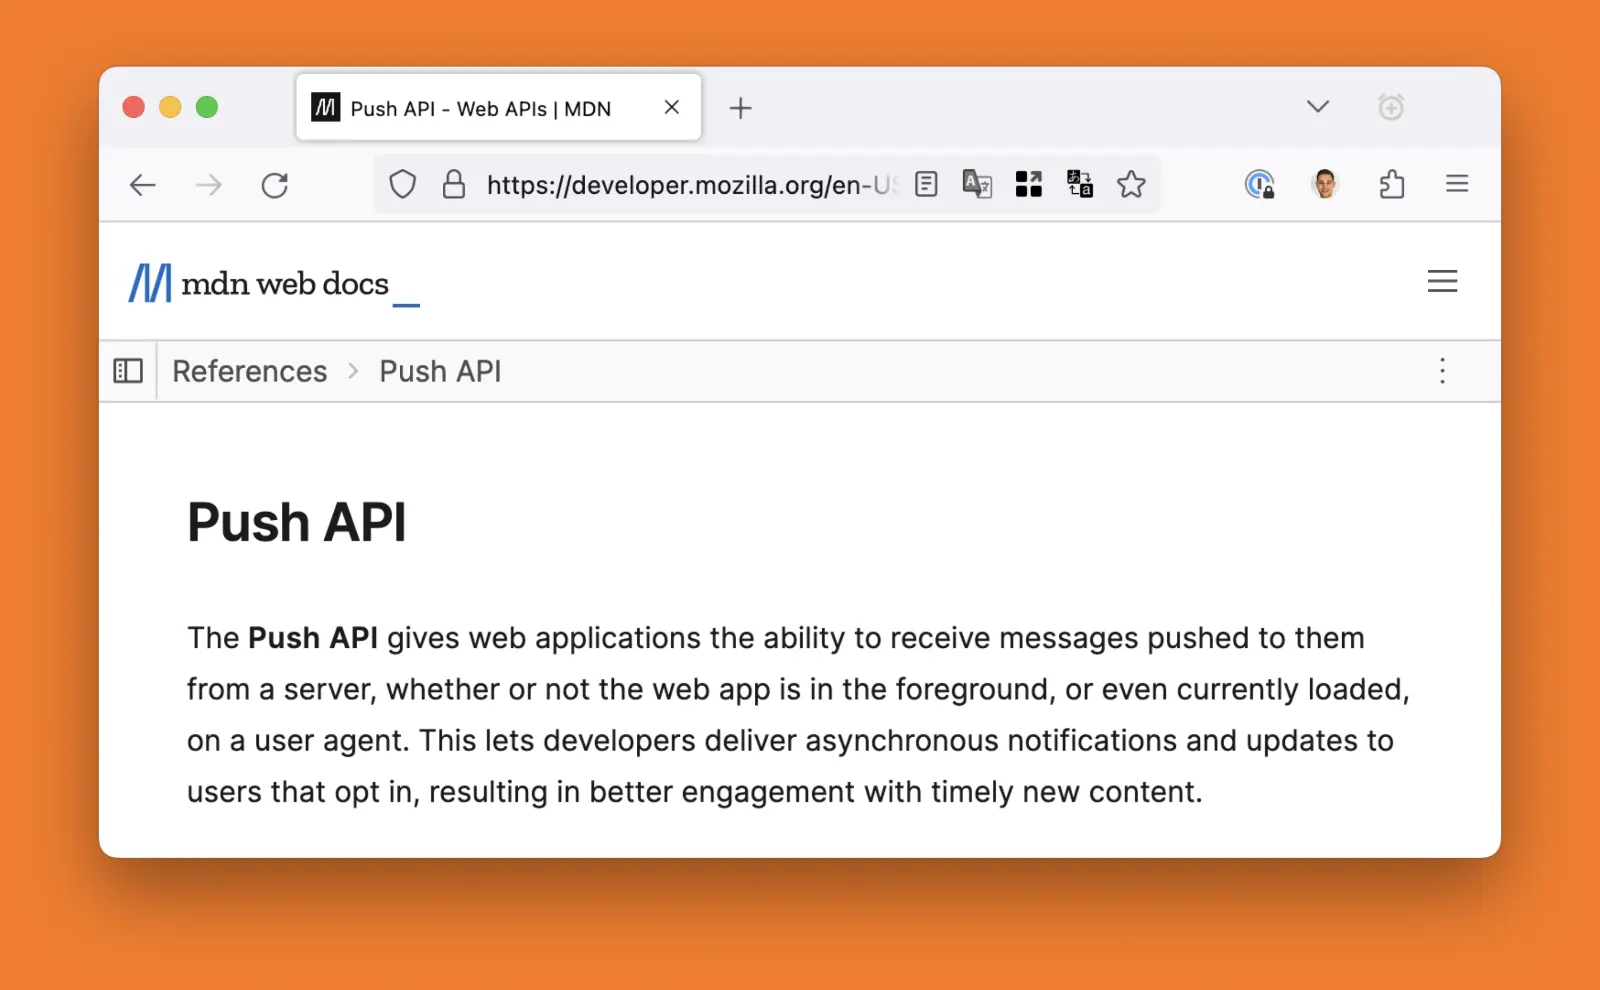Reload the current page
1600x990 pixels.
pyautogui.click(x=275, y=184)
